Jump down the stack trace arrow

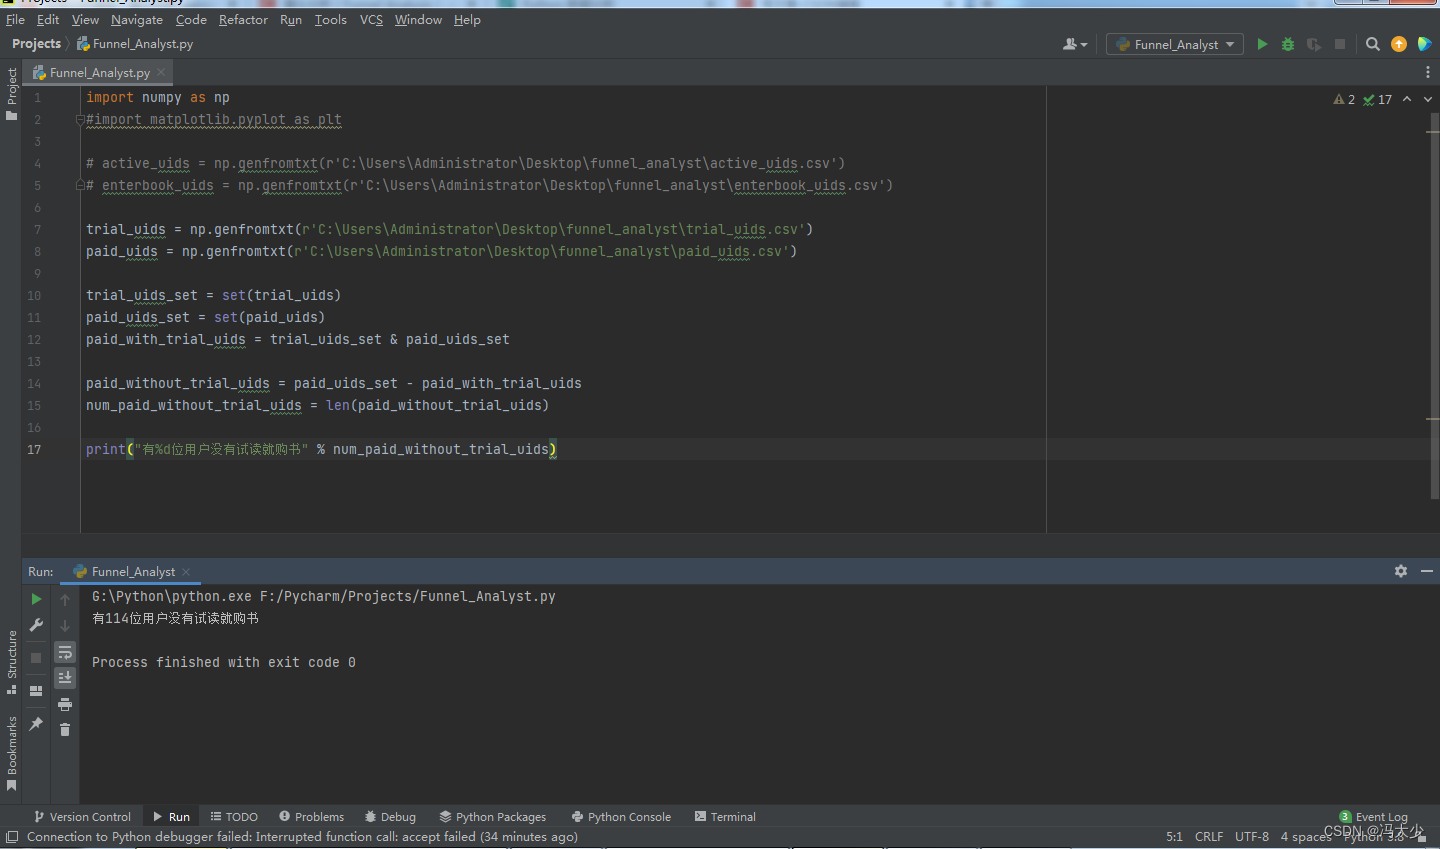tap(65, 625)
